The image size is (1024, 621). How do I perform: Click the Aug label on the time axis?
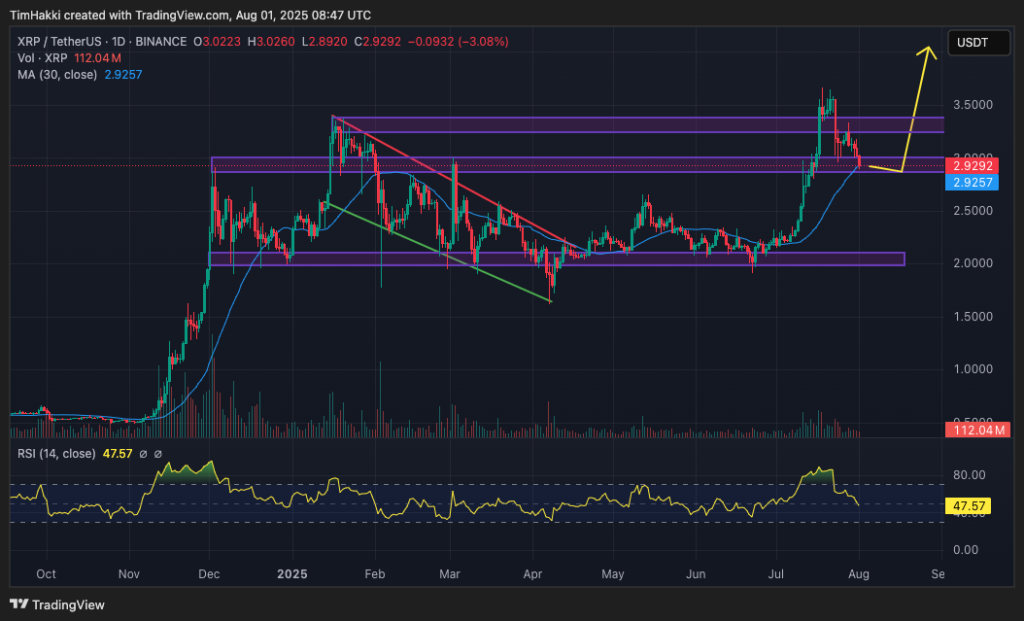(860, 575)
